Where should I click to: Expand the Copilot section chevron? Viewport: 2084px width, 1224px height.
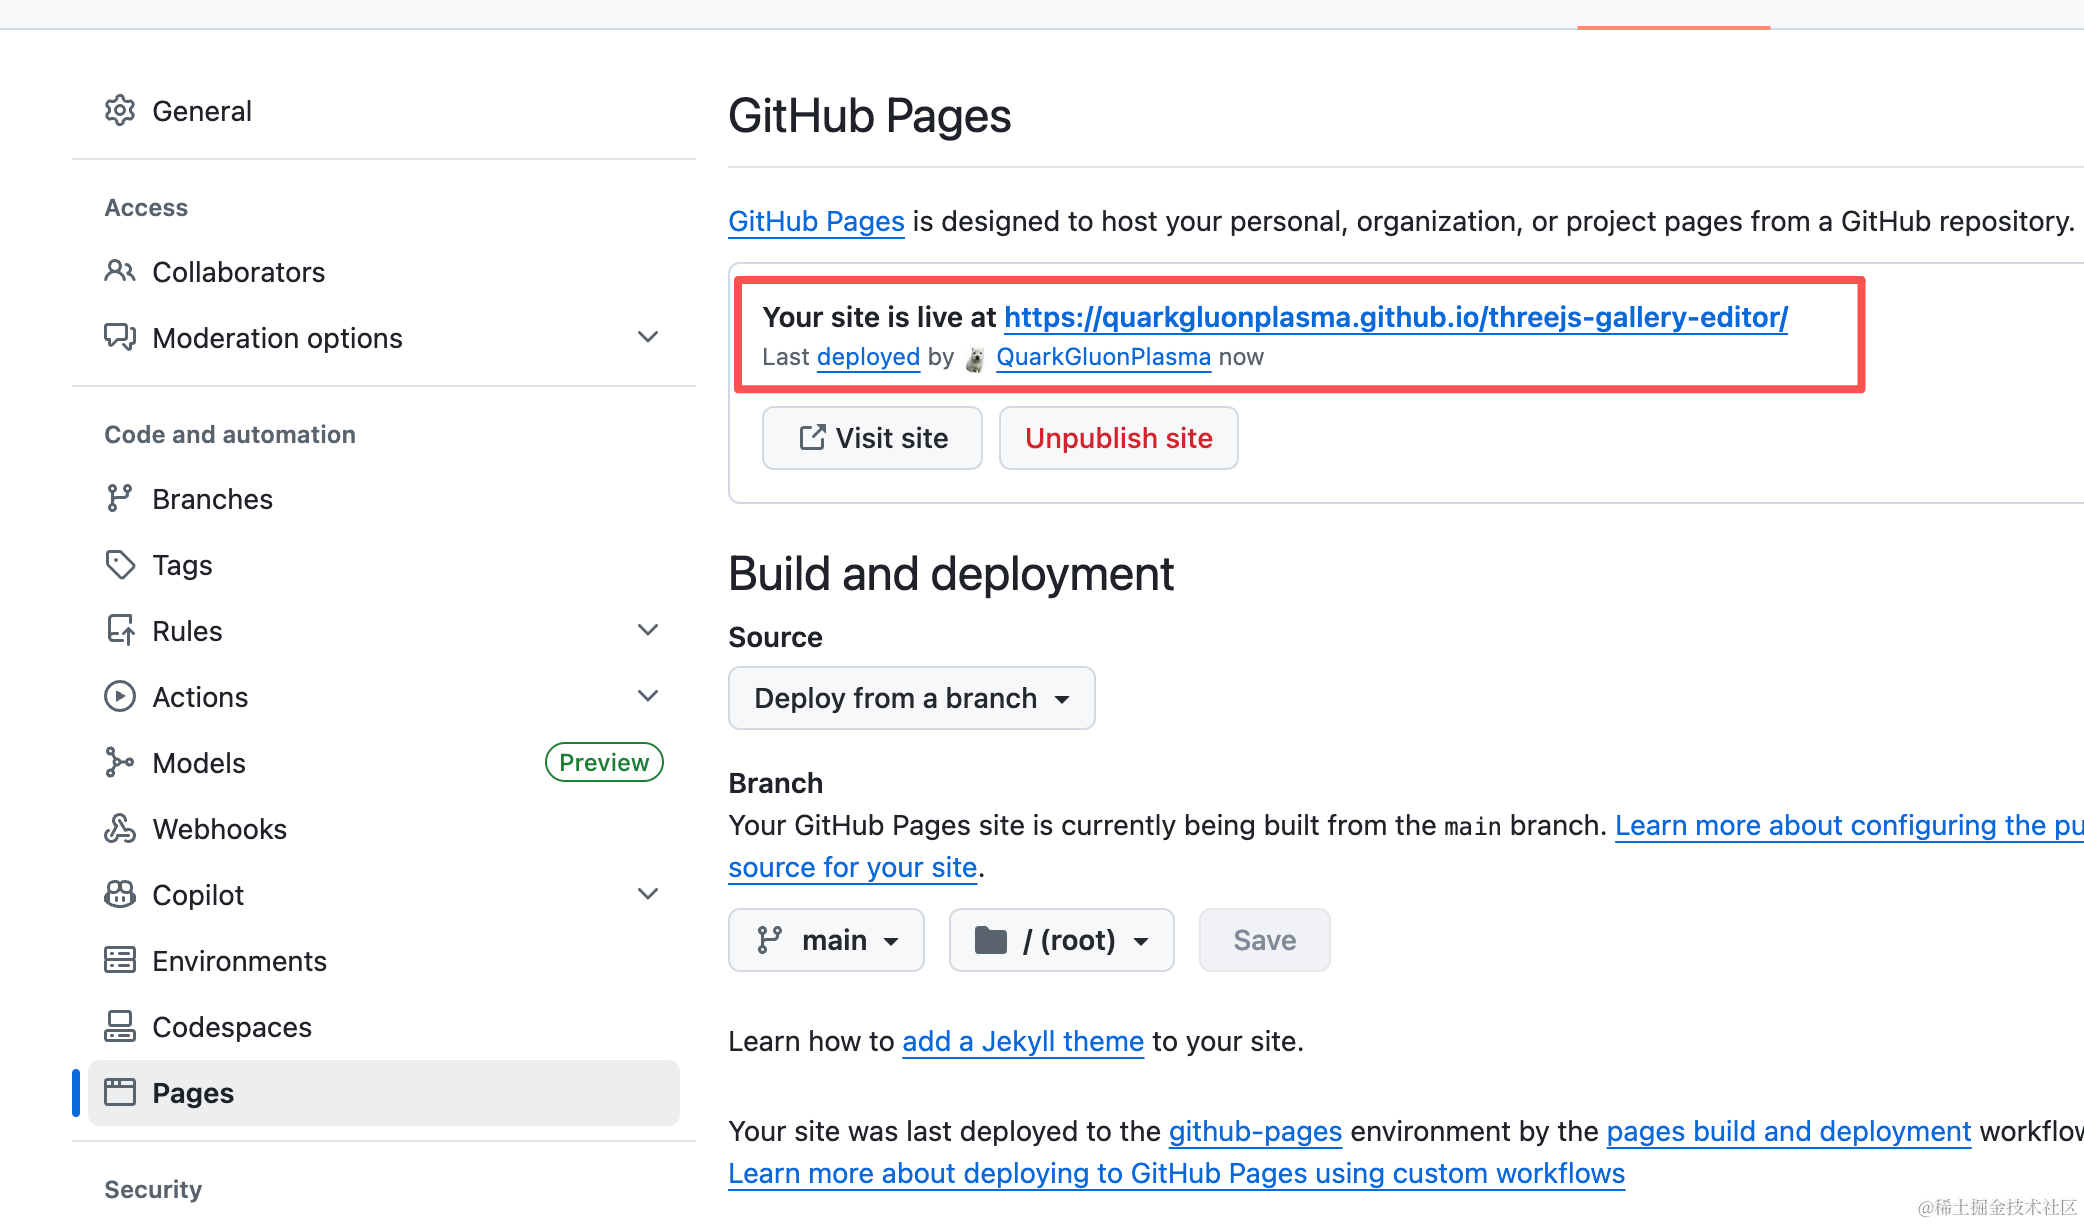pyautogui.click(x=648, y=894)
